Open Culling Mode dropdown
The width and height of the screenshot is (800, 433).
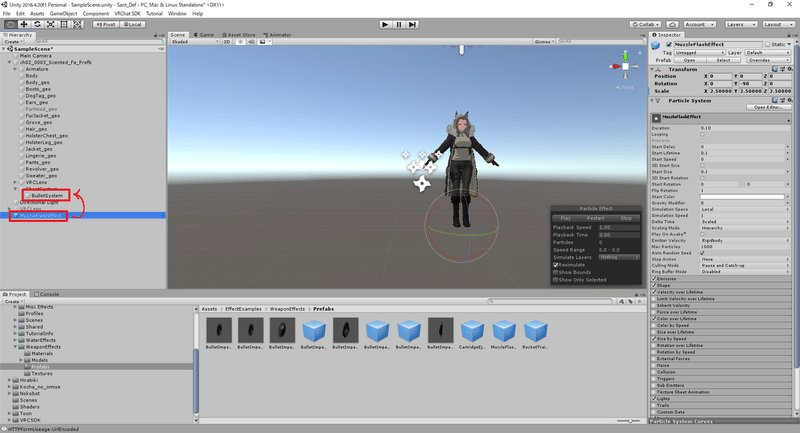(x=745, y=265)
